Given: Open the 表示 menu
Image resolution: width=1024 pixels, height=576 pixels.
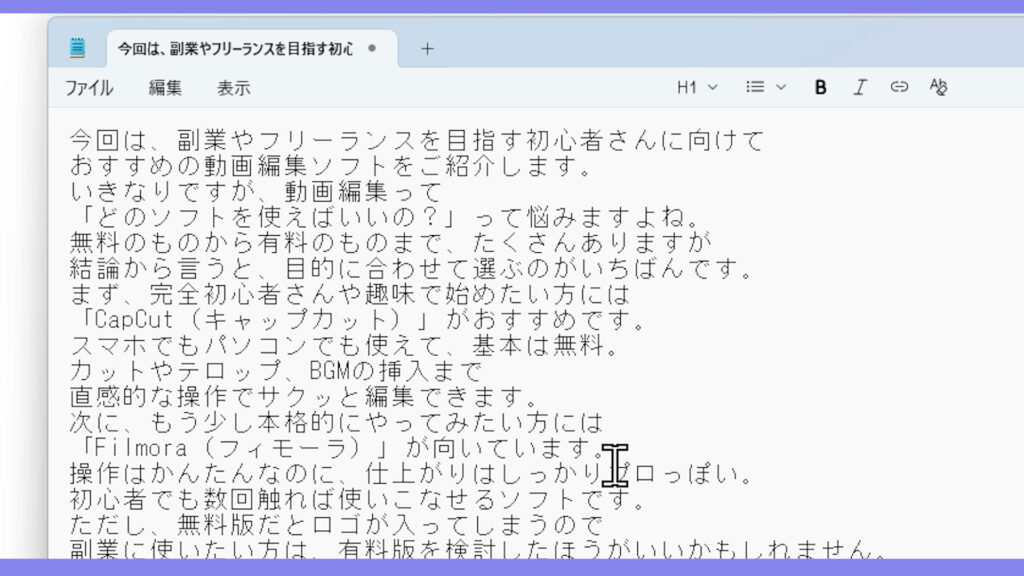Looking at the screenshot, I should pos(233,88).
